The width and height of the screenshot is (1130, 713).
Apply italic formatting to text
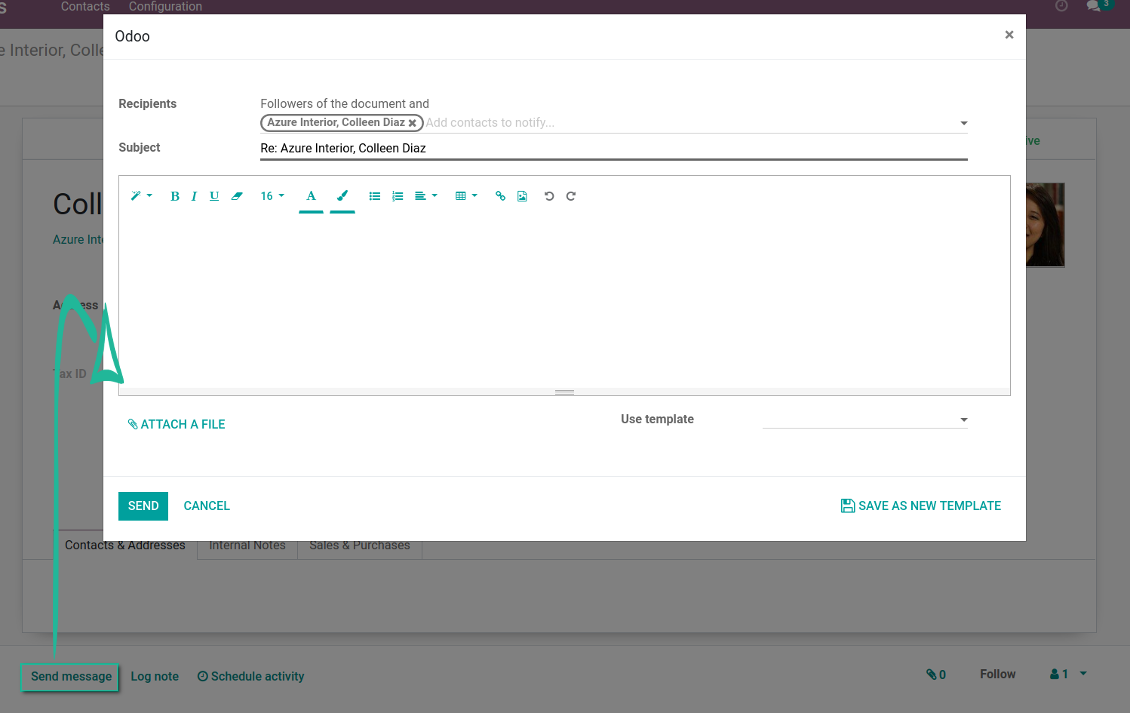point(194,196)
